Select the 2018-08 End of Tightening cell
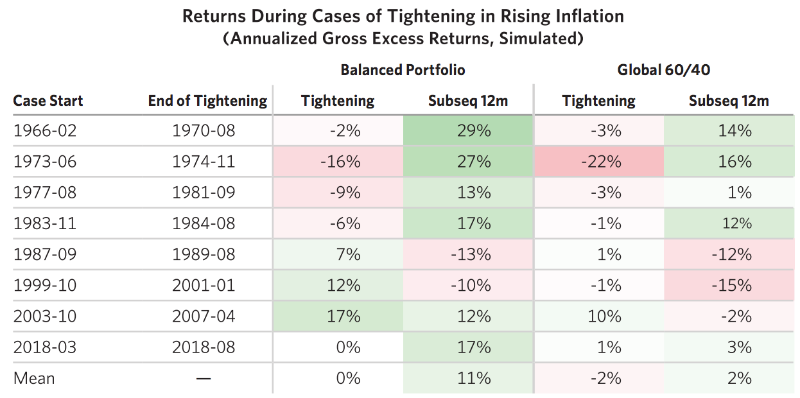Image resolution: width=800 pixels, height=398 pixels. 204,347
